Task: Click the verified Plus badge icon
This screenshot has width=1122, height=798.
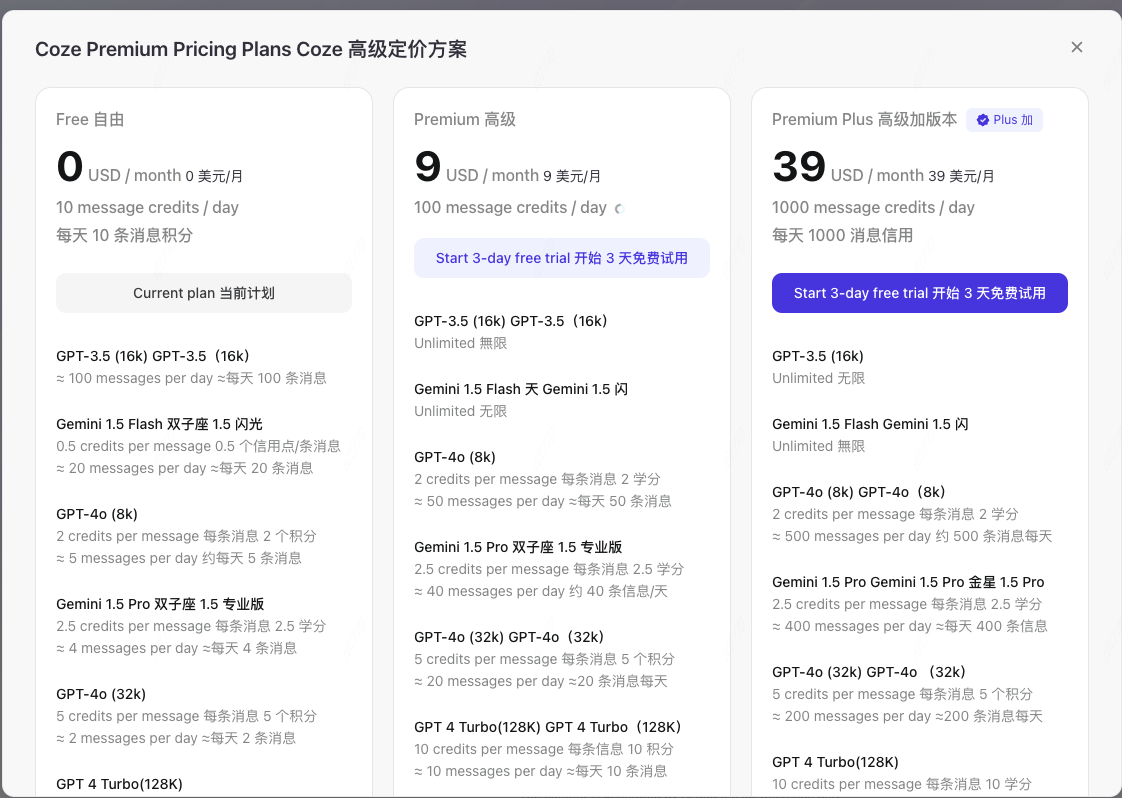Action: [x=982, y=120]
